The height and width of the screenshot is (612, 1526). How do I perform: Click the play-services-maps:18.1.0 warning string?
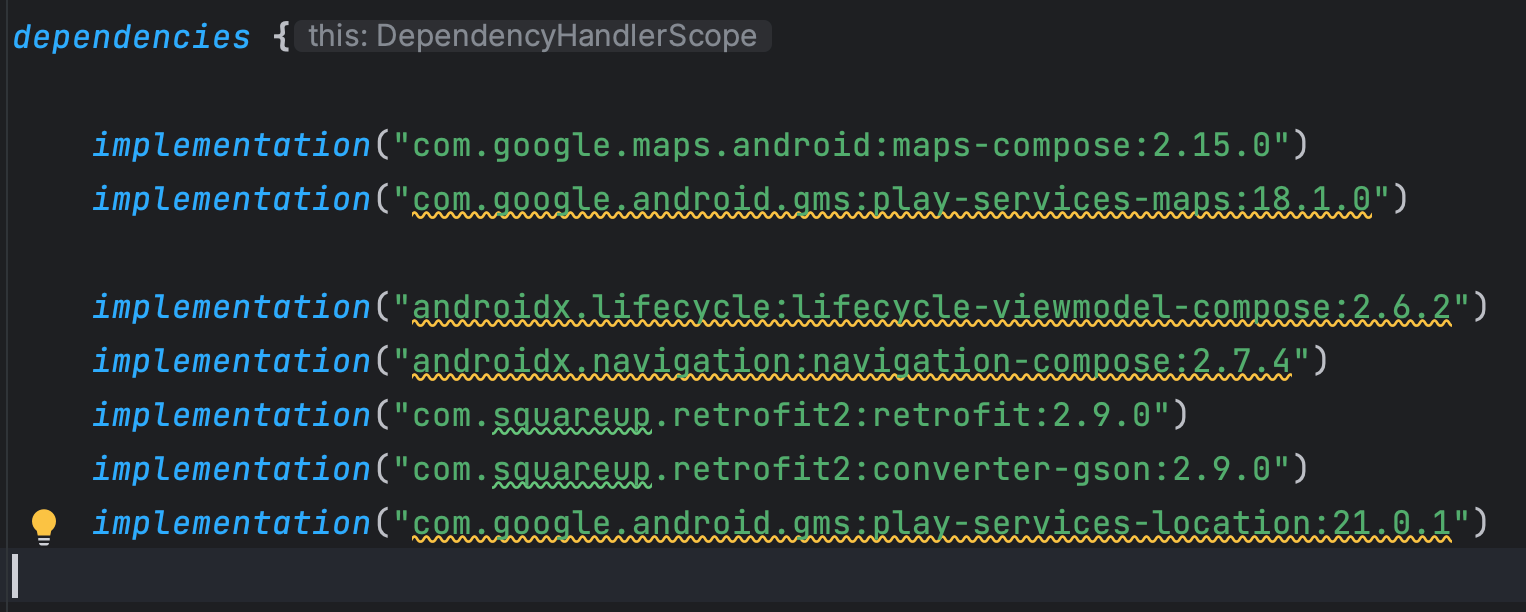891,199
